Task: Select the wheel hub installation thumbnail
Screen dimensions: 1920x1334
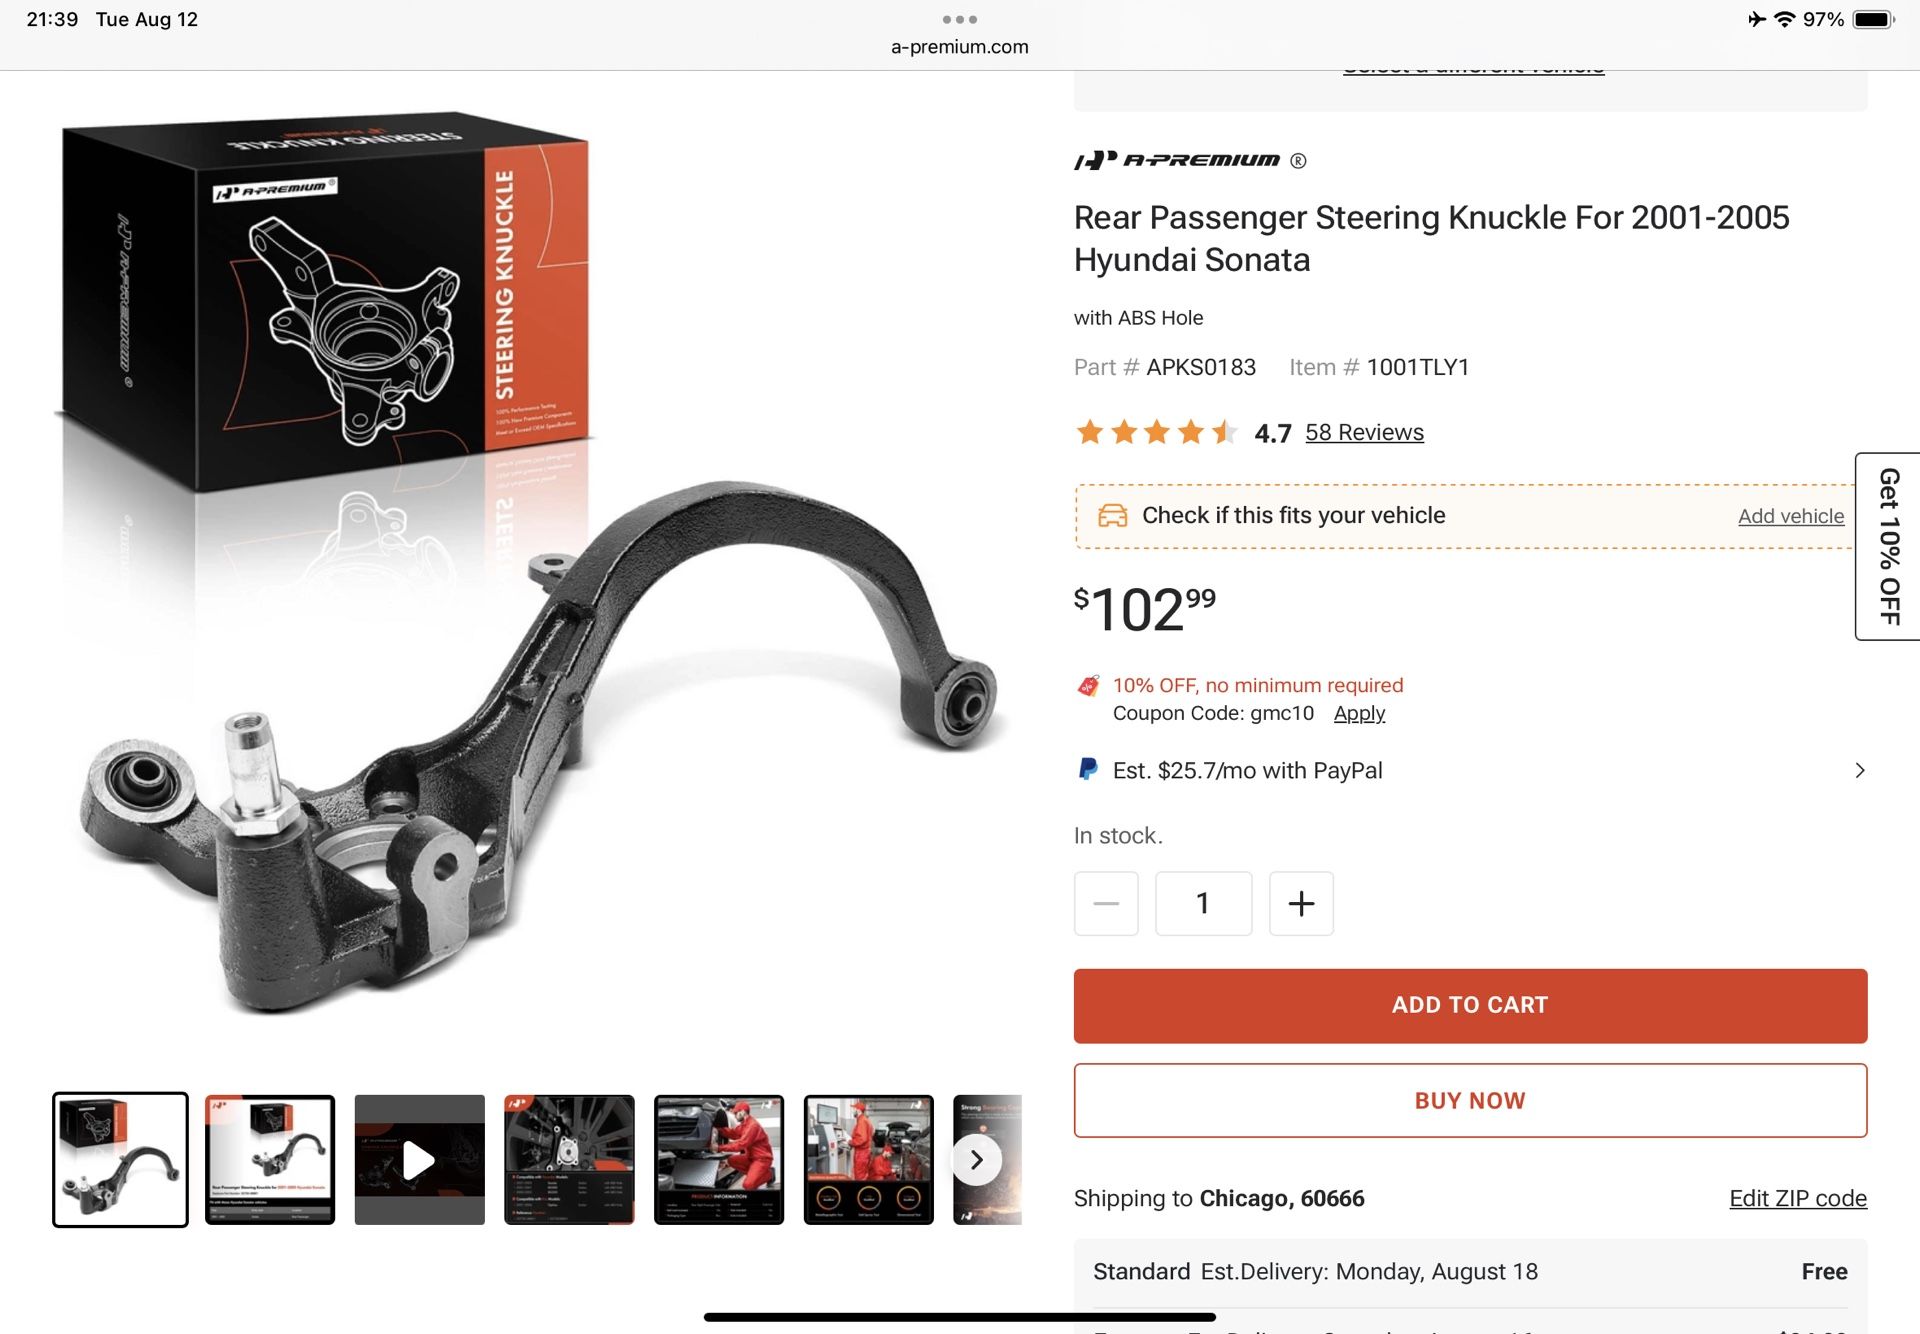Action: tap(569, 1160)
